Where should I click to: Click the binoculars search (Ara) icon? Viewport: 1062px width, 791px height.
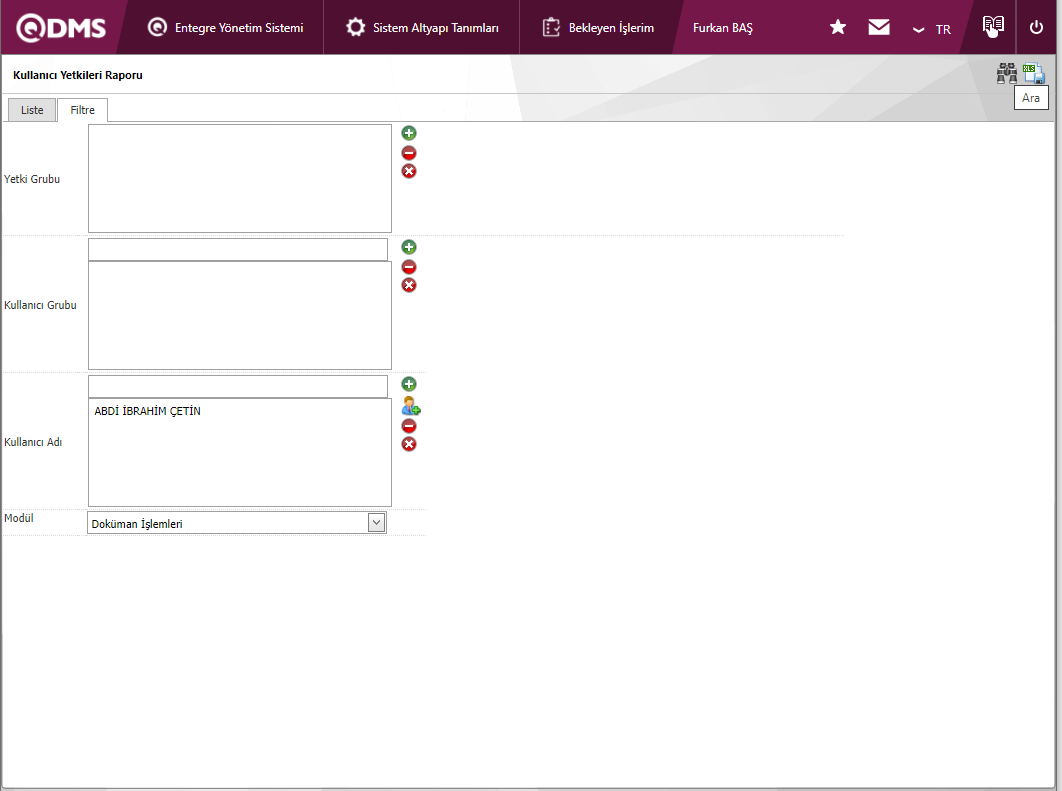click(1006, 73)
